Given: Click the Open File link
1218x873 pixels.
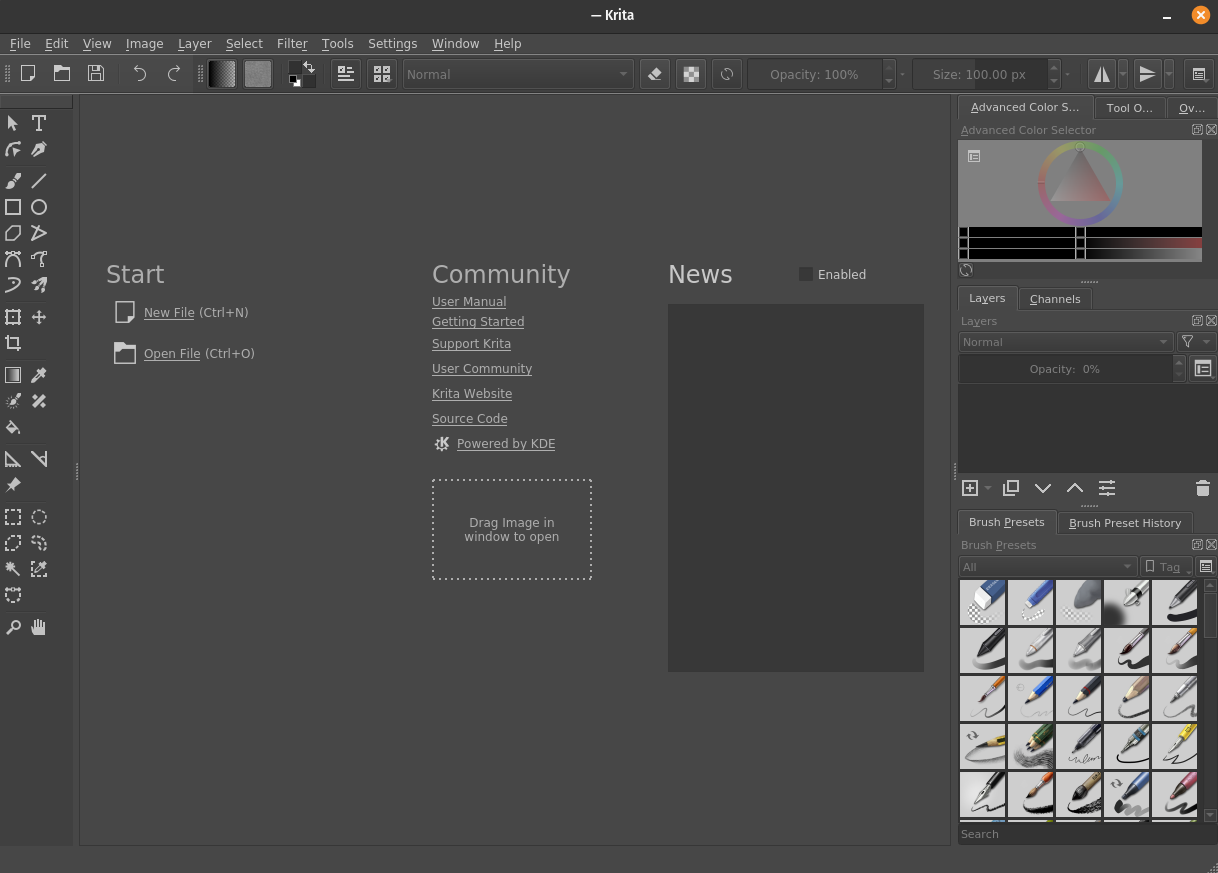Looking at the screenshot, I should [172, 354].
